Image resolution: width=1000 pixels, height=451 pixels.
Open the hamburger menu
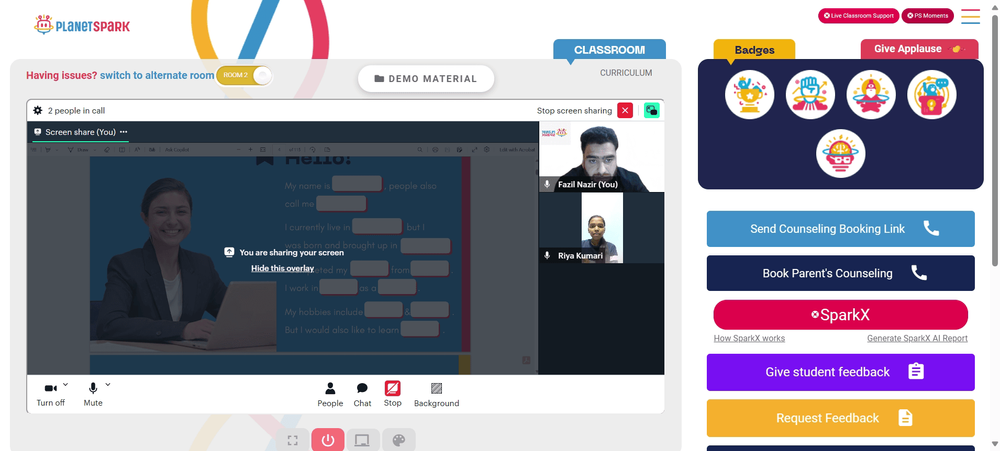point(970,16)
